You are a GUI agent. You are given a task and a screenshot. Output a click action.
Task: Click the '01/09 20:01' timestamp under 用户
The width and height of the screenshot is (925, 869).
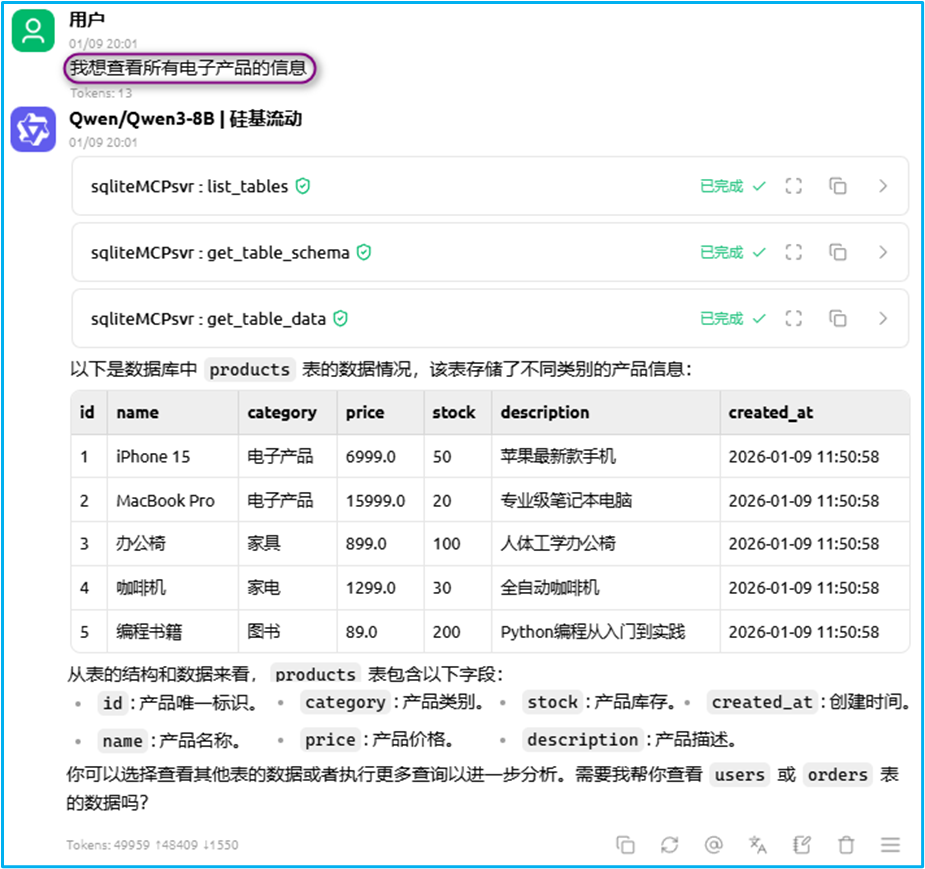coord(103,44)
